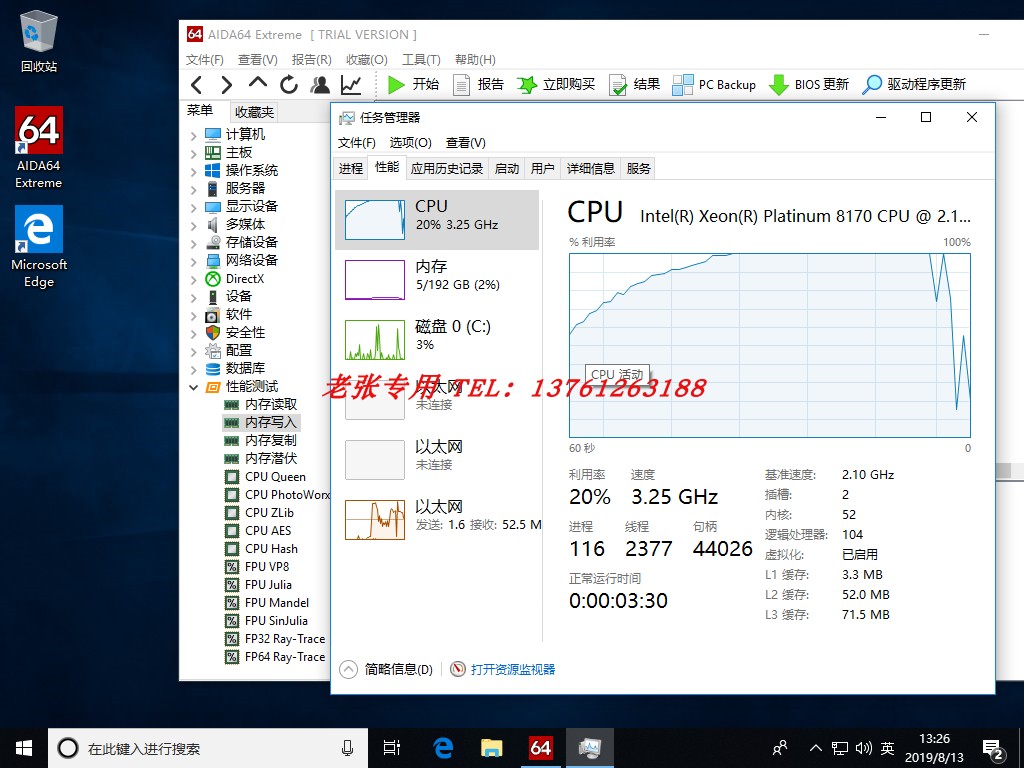This screenshot has width=1024, height=768.
Task: Switch to 详细信息 tab
Action: pyautogui.click(x=590, y=168)
